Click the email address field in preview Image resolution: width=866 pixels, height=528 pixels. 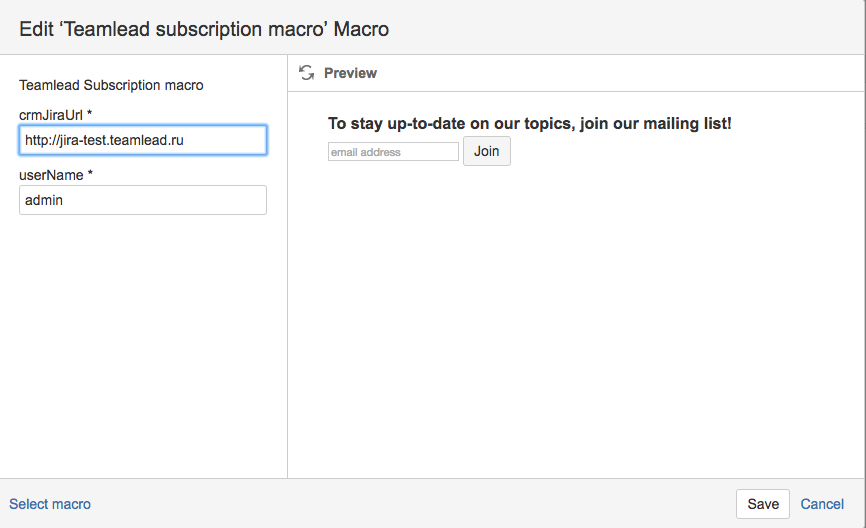[393, 152]
